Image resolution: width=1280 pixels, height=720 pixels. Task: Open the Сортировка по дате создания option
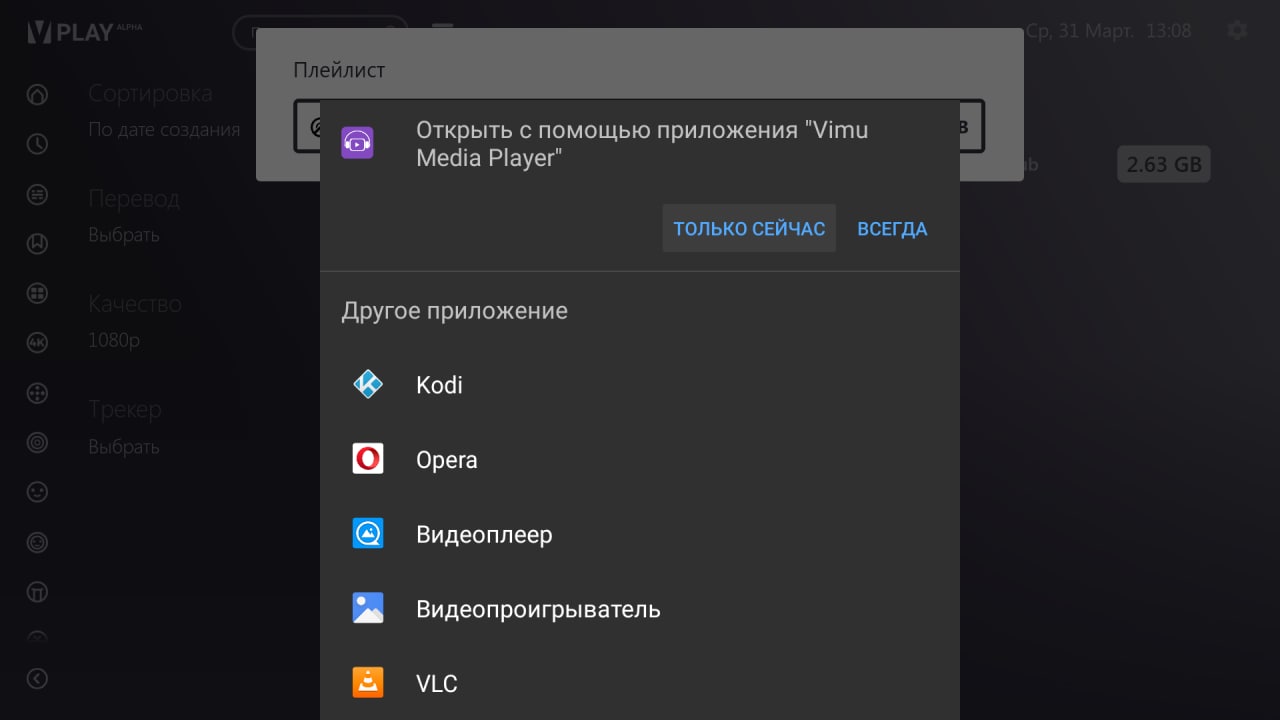click(164, 111)
